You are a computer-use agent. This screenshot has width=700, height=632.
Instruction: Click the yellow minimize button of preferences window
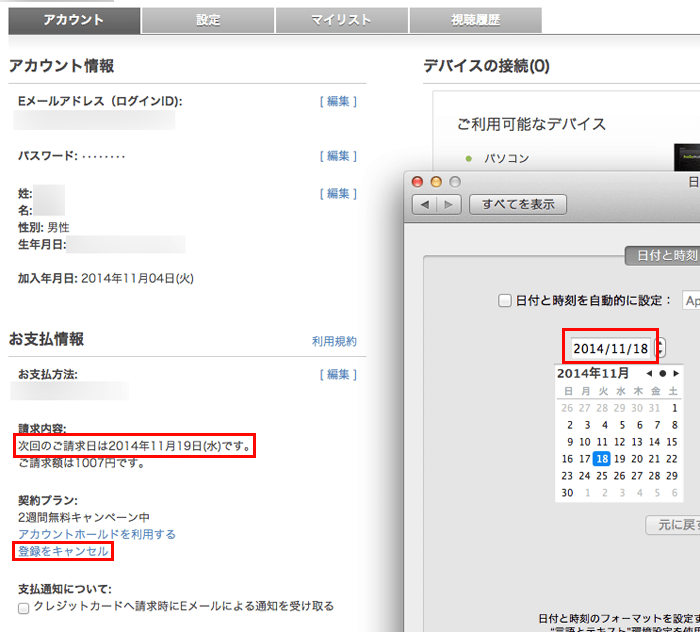coord(436,181)
